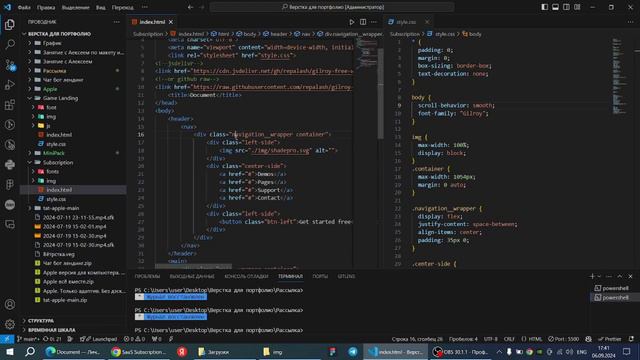Viewport: 640px width, 360px height.
Task: Go forward using title bar arrow
Action: coord(202,7)
